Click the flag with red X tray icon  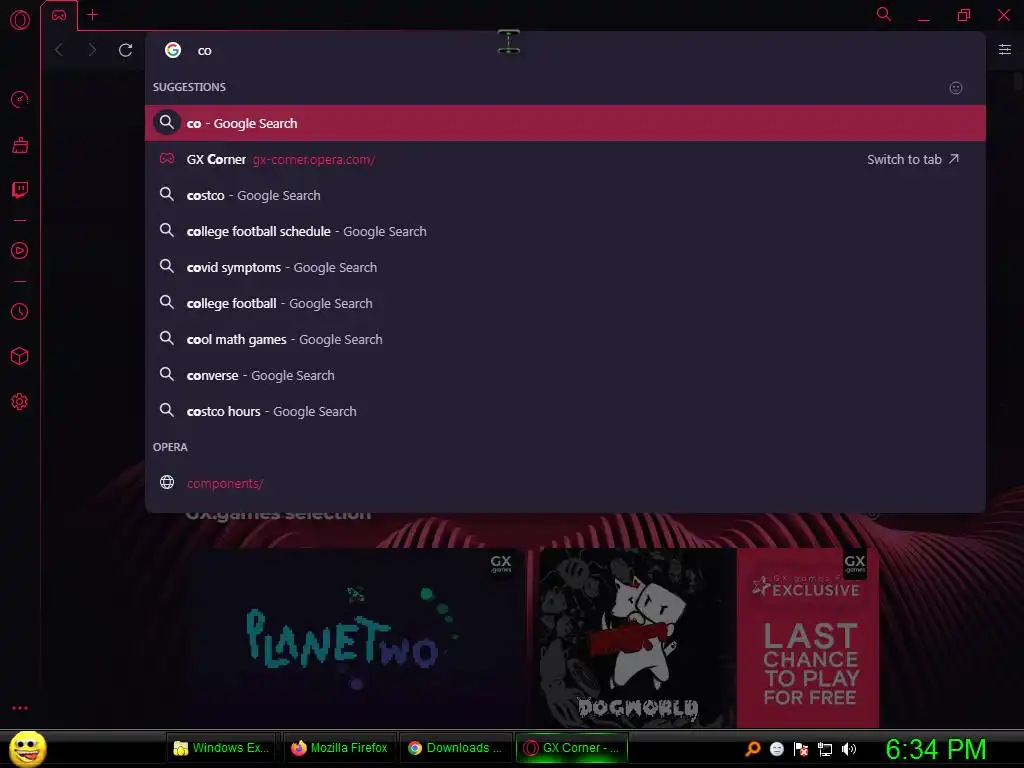coord(801,749)
